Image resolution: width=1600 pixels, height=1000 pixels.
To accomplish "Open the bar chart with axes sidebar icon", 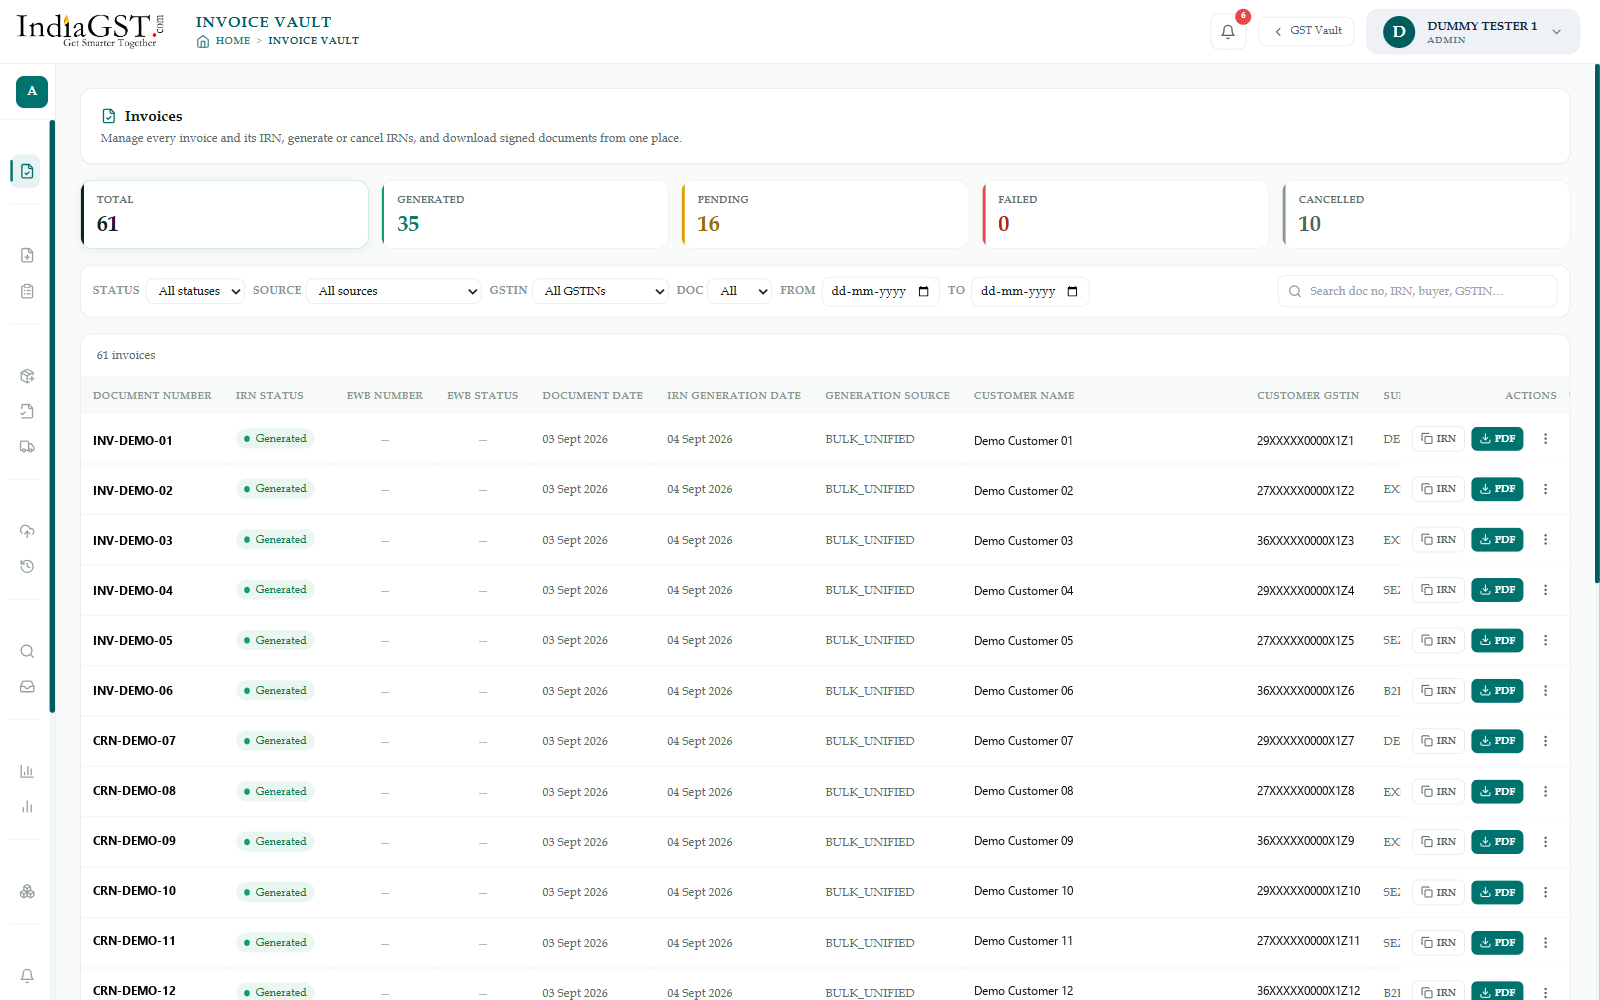I will click(27, 771).
